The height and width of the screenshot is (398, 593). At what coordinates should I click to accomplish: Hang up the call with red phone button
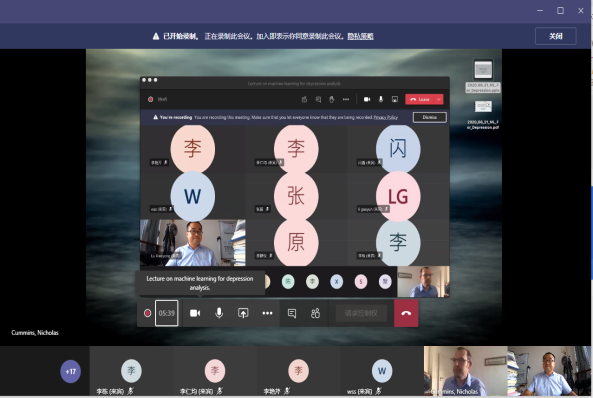click(x=406, y=313)
